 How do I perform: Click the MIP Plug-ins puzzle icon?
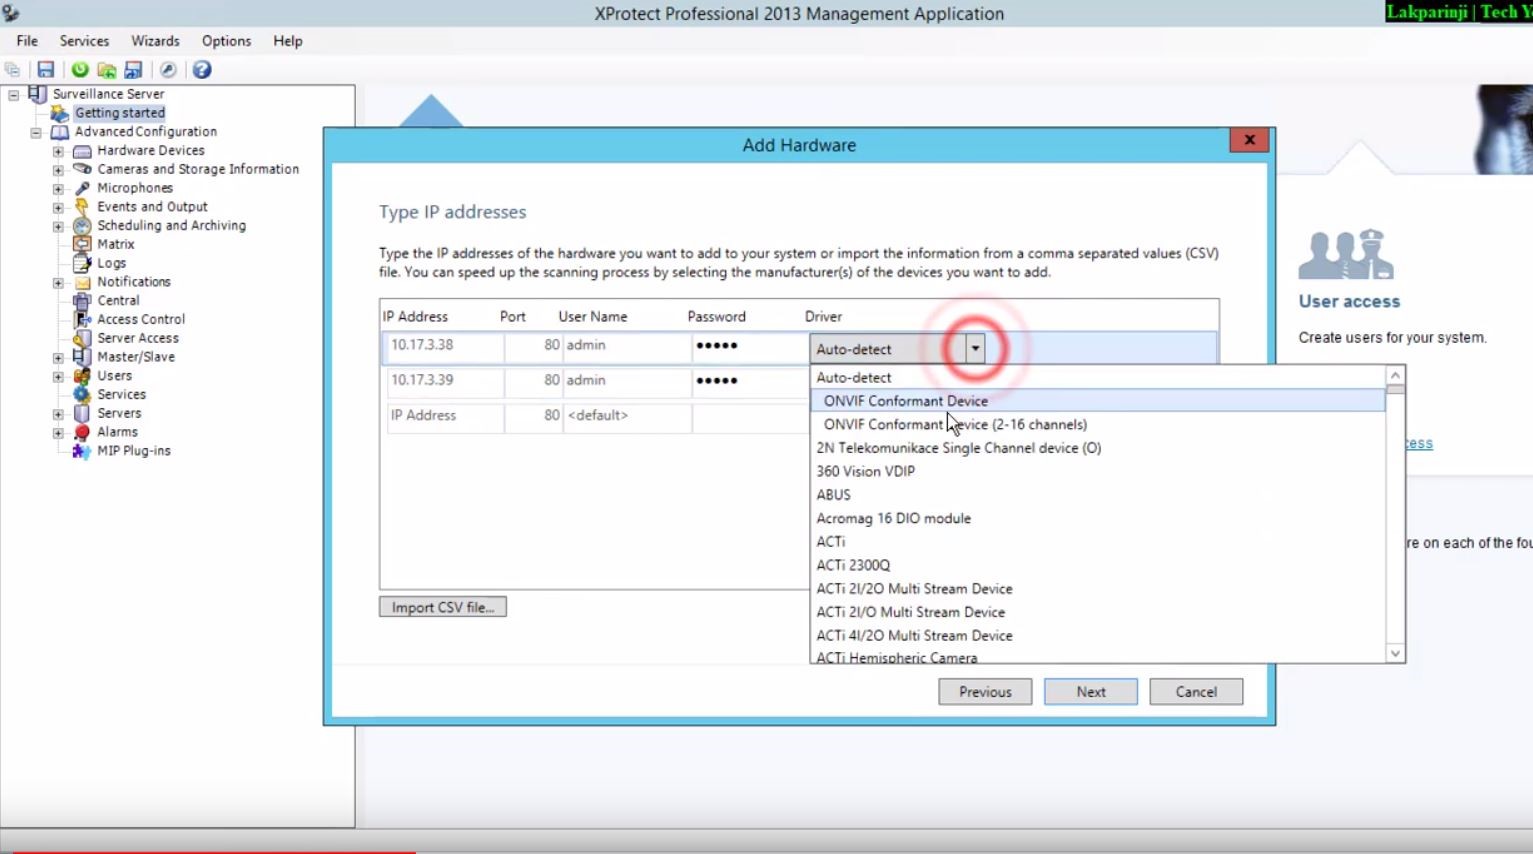[x=82, y=451]
